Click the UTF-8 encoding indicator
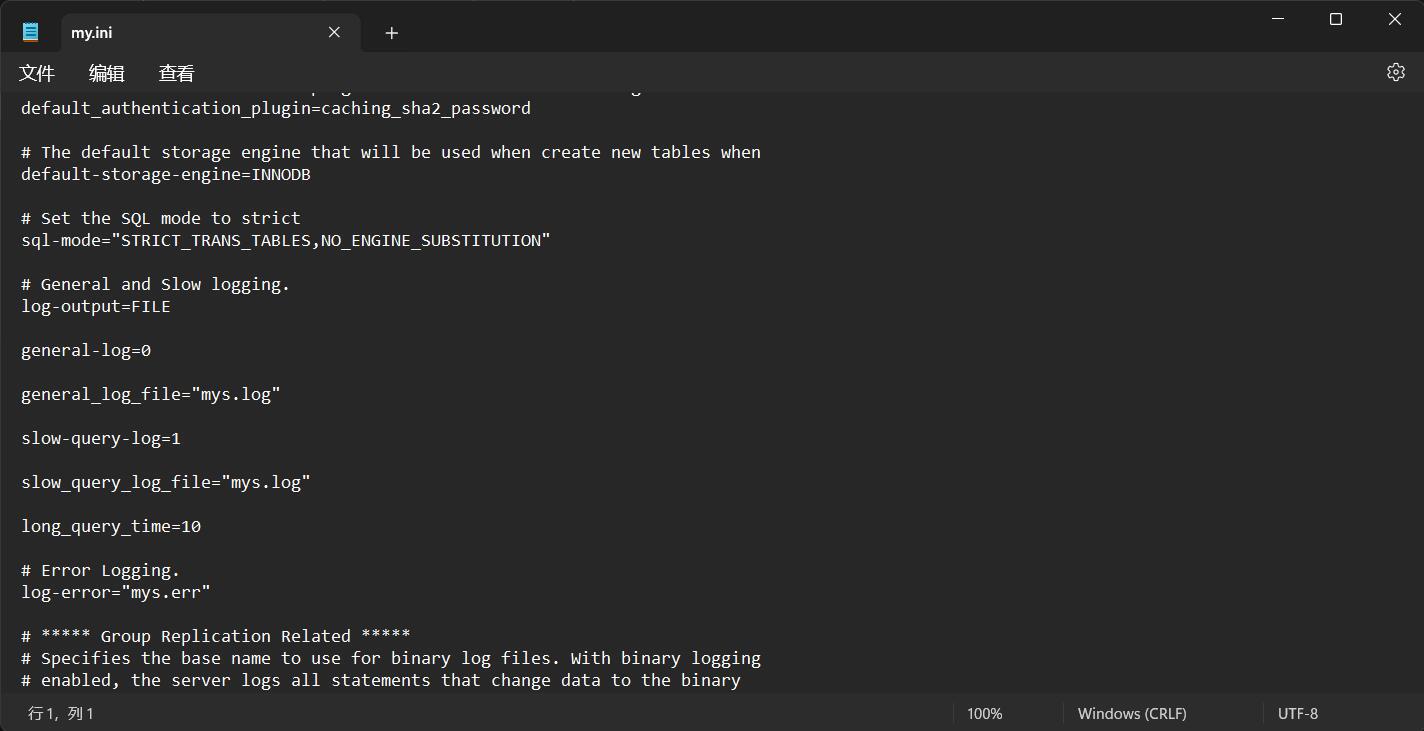This screenshot has width=1424, height=731. click(x=1298, y=713)
